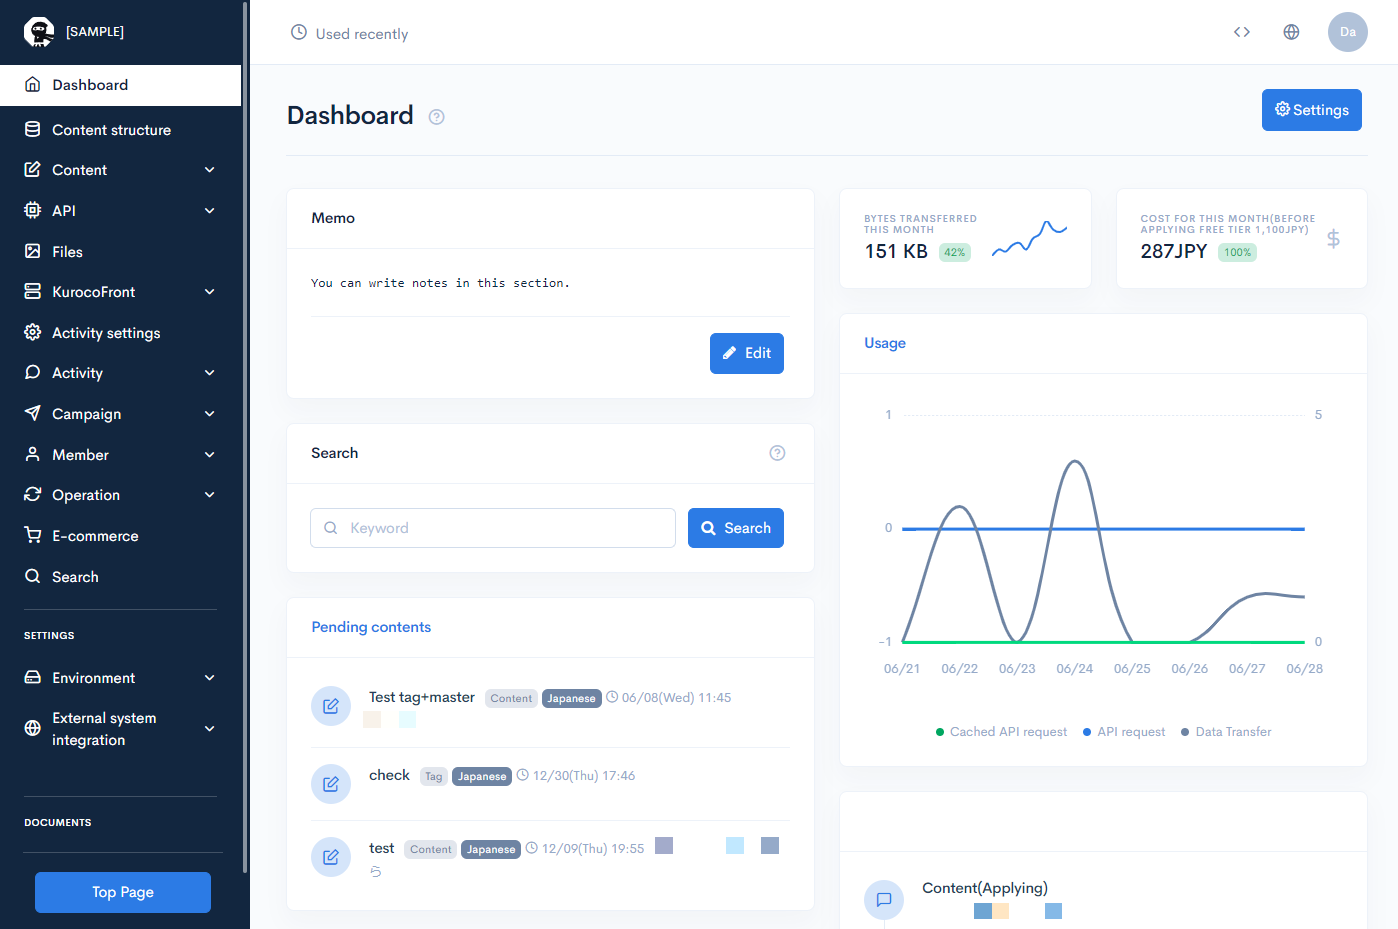
Task: Click the dollar sign icon in the cost card
Action: point(1333,239)
